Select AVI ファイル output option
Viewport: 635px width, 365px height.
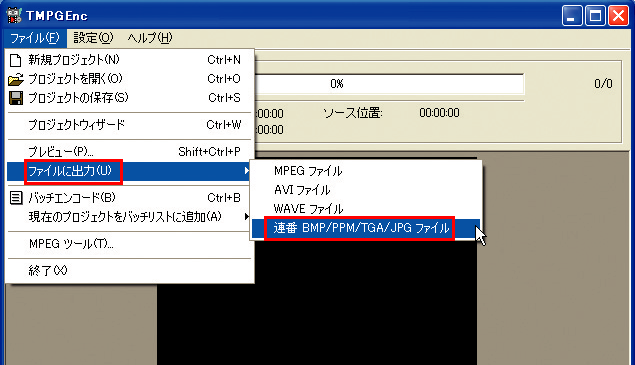pos(366,190)
